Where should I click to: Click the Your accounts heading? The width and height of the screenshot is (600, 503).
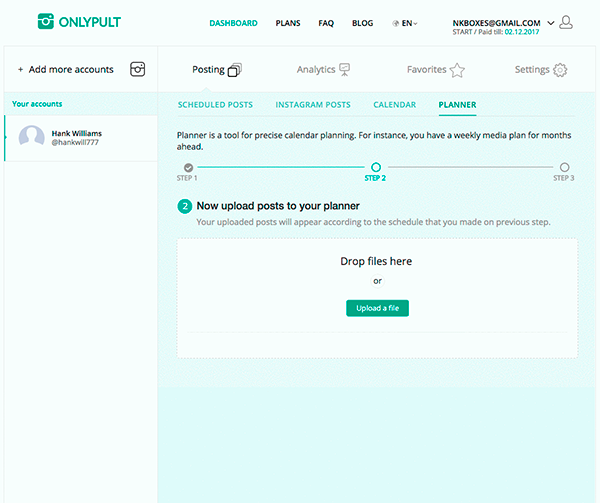tap(37, 104)
